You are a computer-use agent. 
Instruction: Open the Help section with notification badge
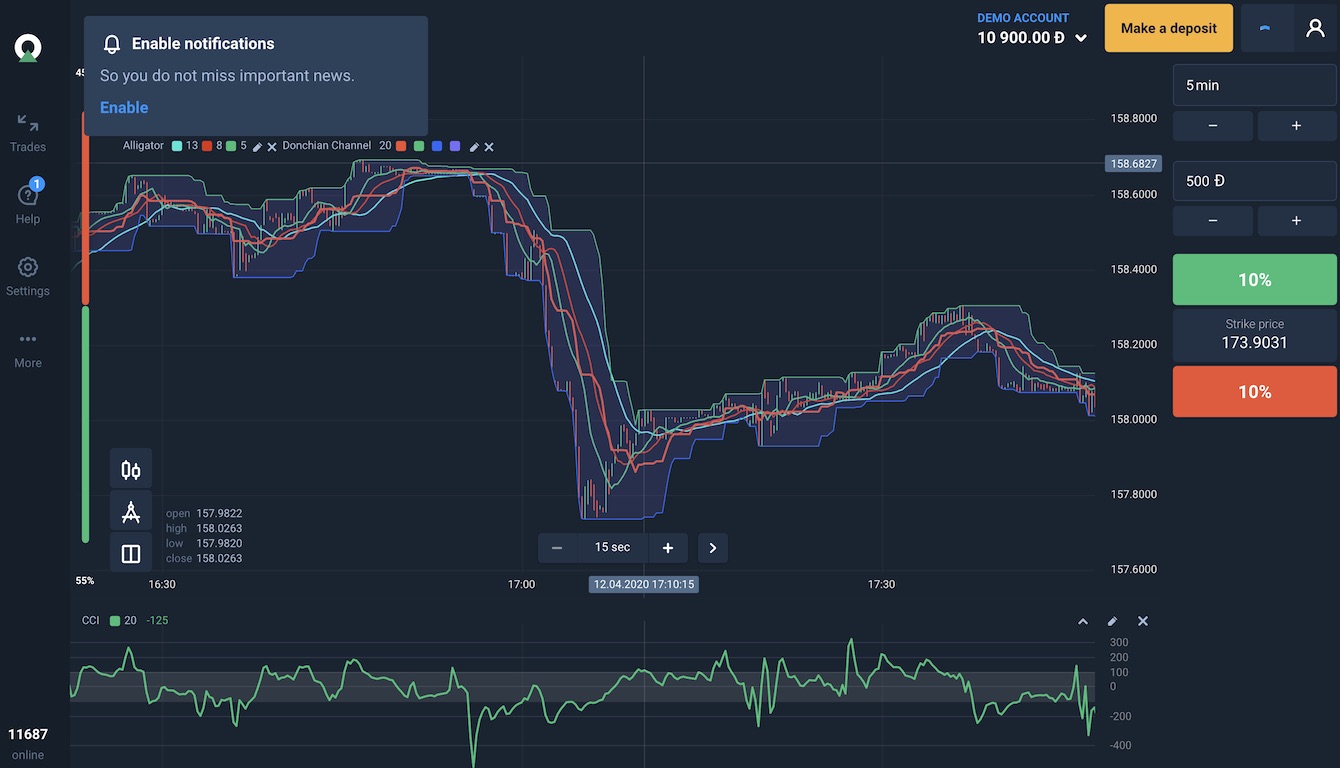pyautogui.click(x=28, y=204)
